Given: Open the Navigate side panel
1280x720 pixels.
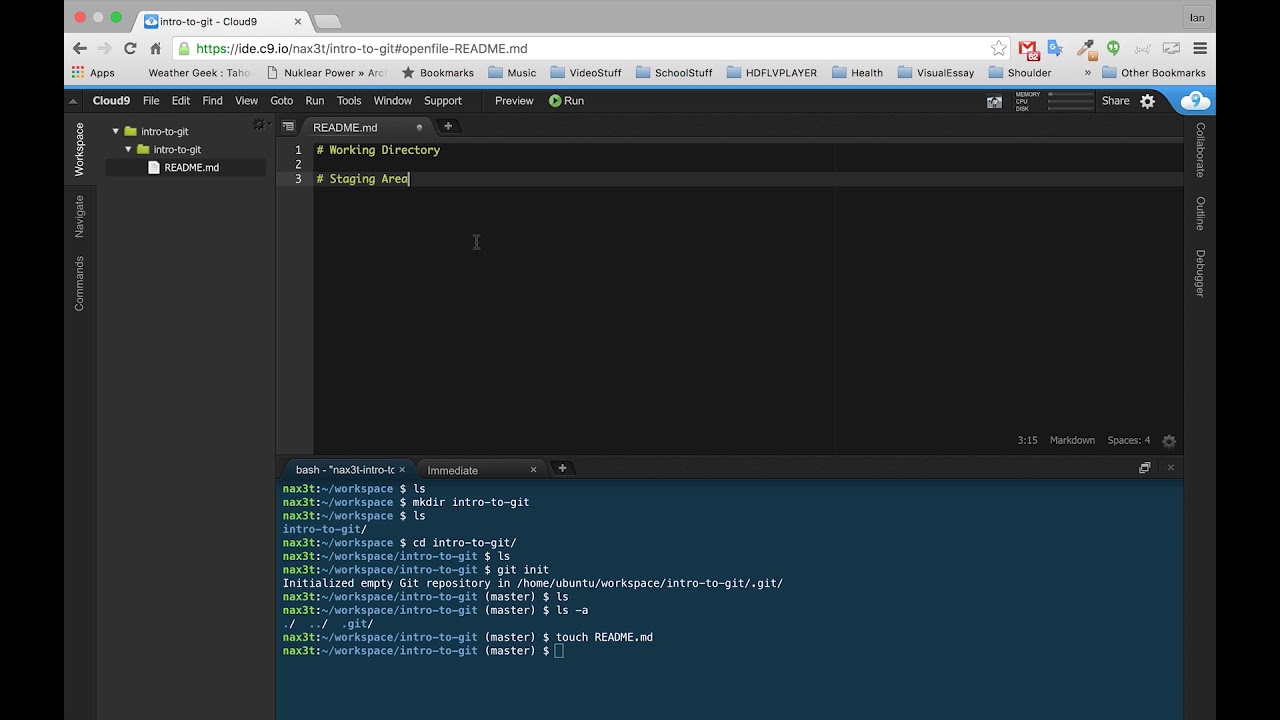Looking at the screenshot, I should (x=79, y=216).
